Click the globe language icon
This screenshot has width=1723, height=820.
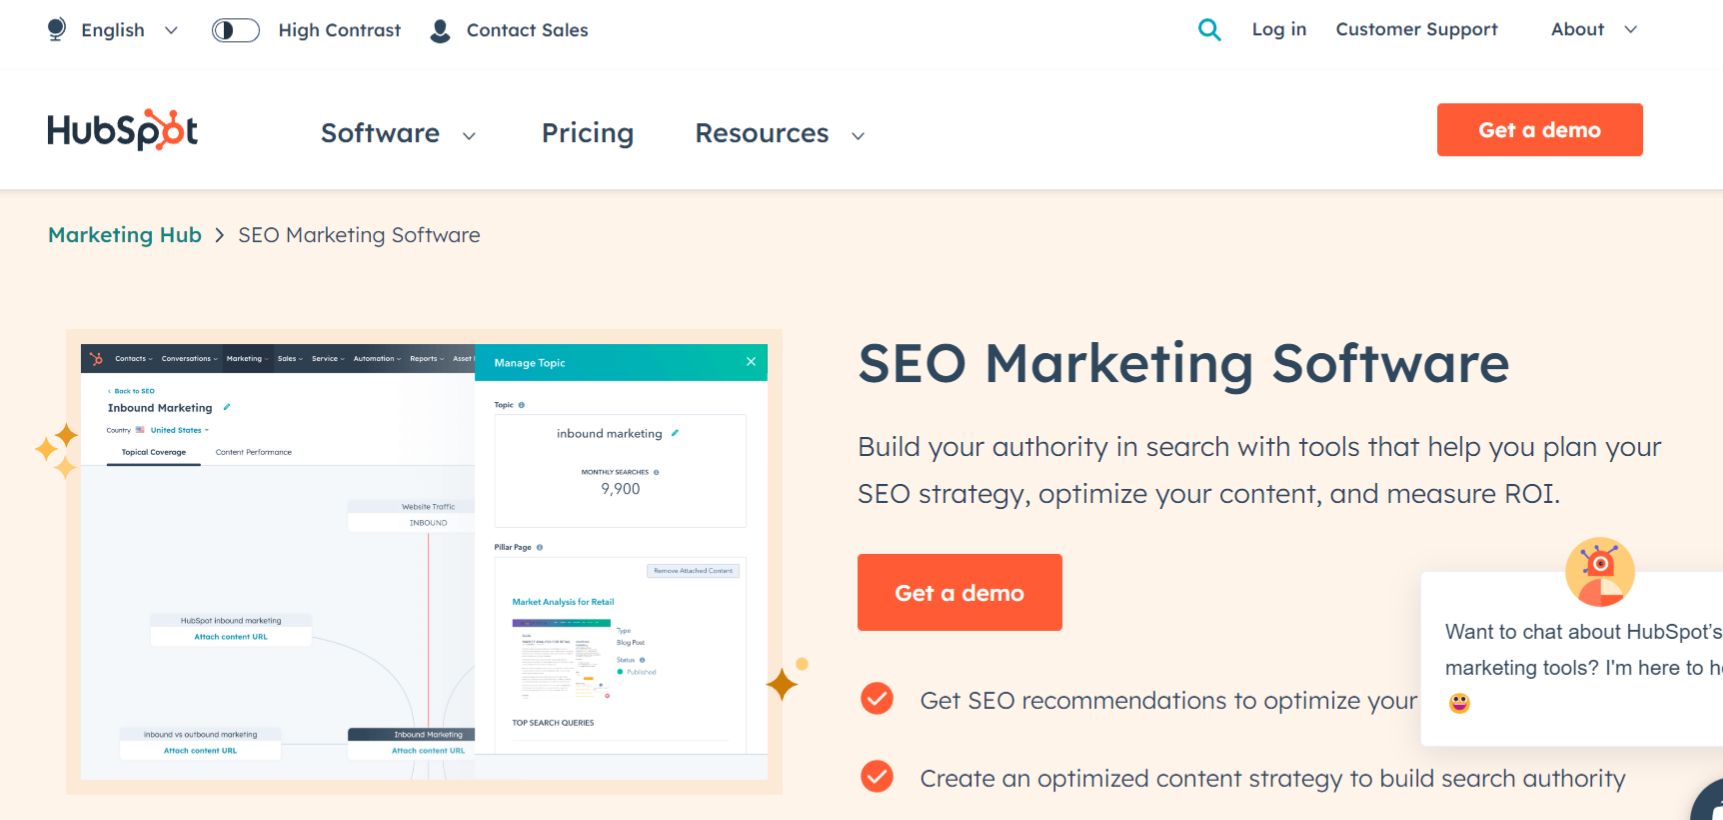tap(57, 30)
